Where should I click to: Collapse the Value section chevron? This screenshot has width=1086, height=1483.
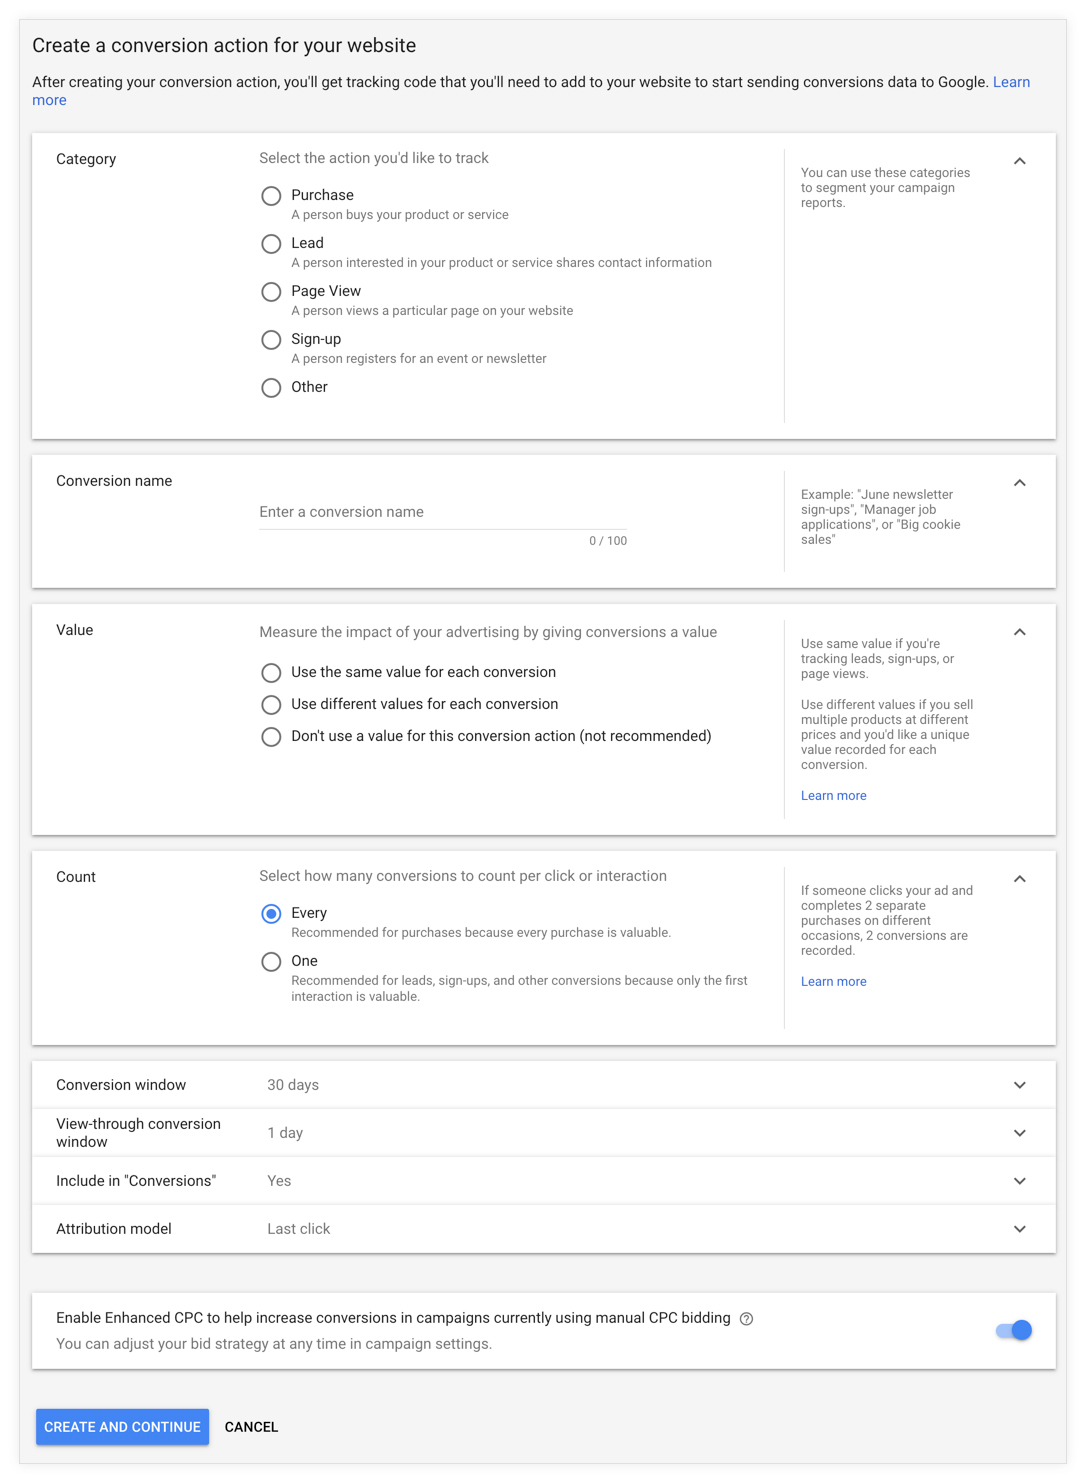(x=1020, y=632)
